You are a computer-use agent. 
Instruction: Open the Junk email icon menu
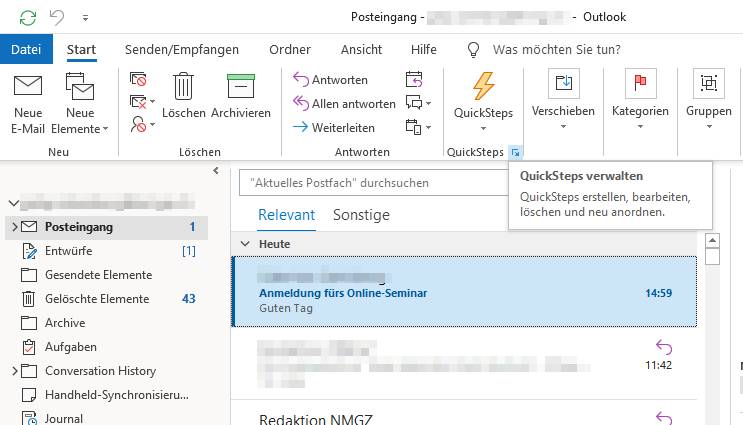click(x=142, y=124)
